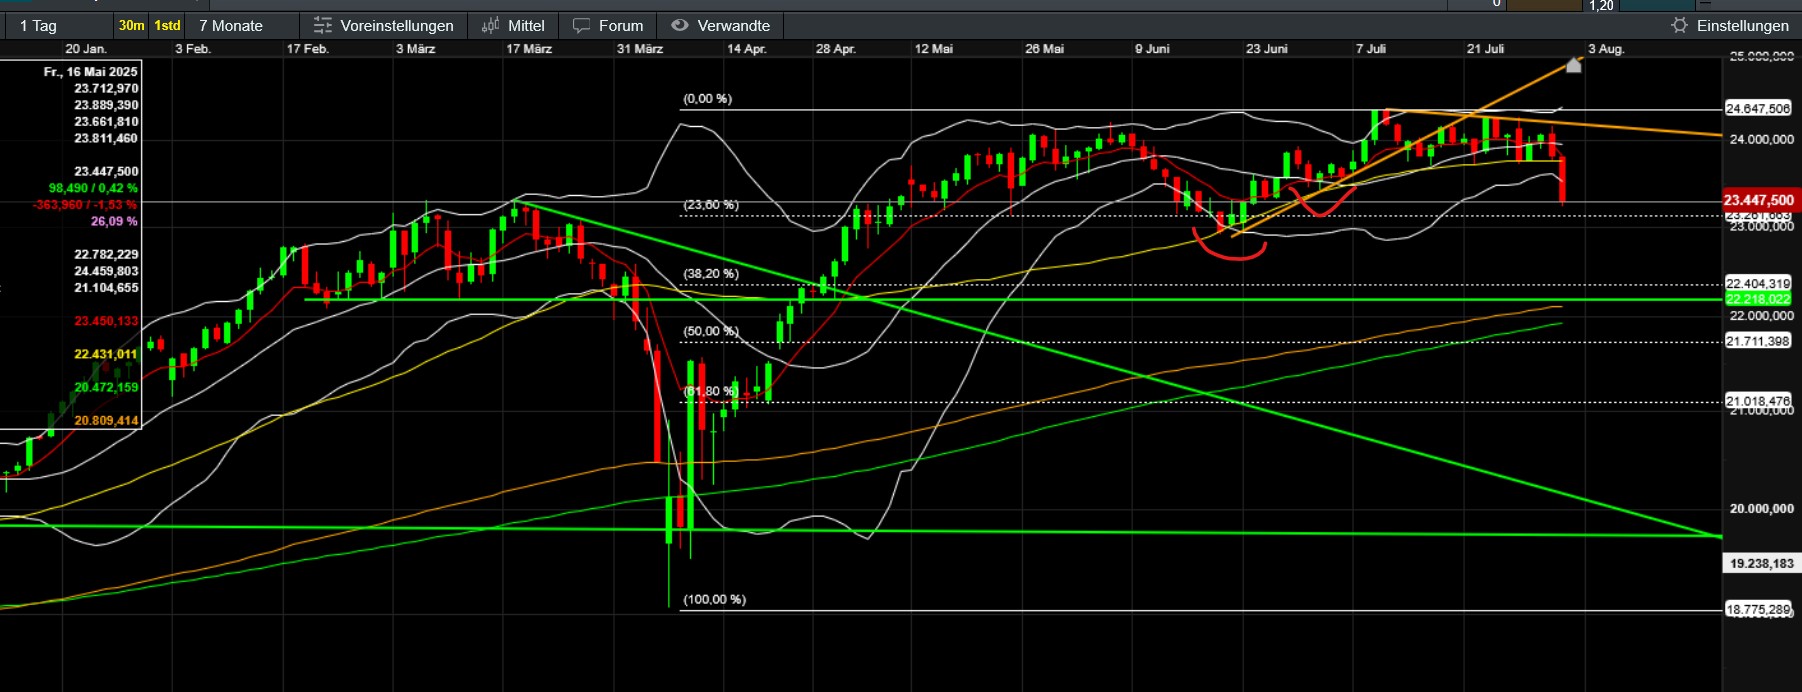Open the Forum speech bubble icon

pos(581,25)
